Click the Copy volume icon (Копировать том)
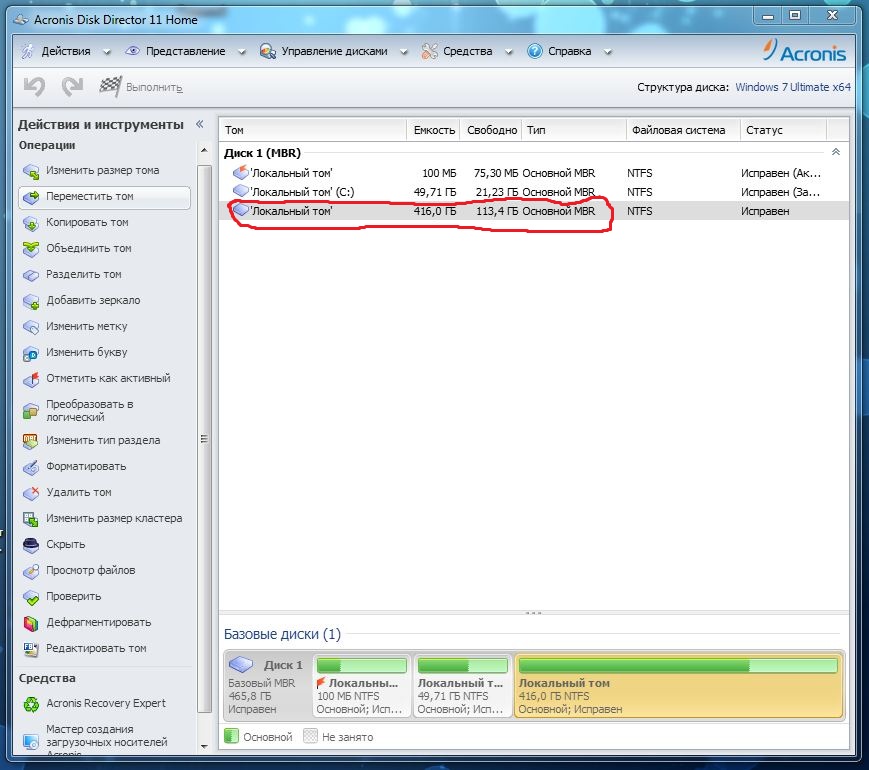The height and width of the screenshot is (770, 869). 31,223
